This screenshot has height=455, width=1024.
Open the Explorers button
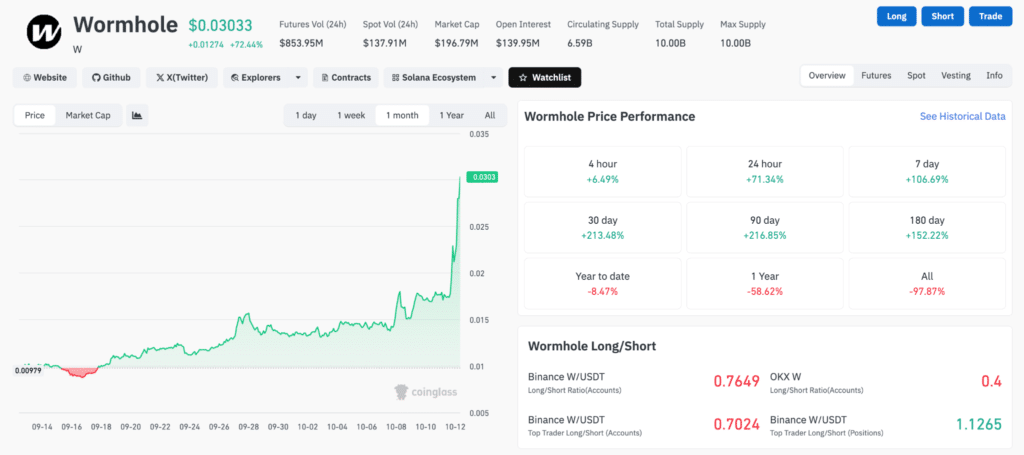[x=256, y=77]
